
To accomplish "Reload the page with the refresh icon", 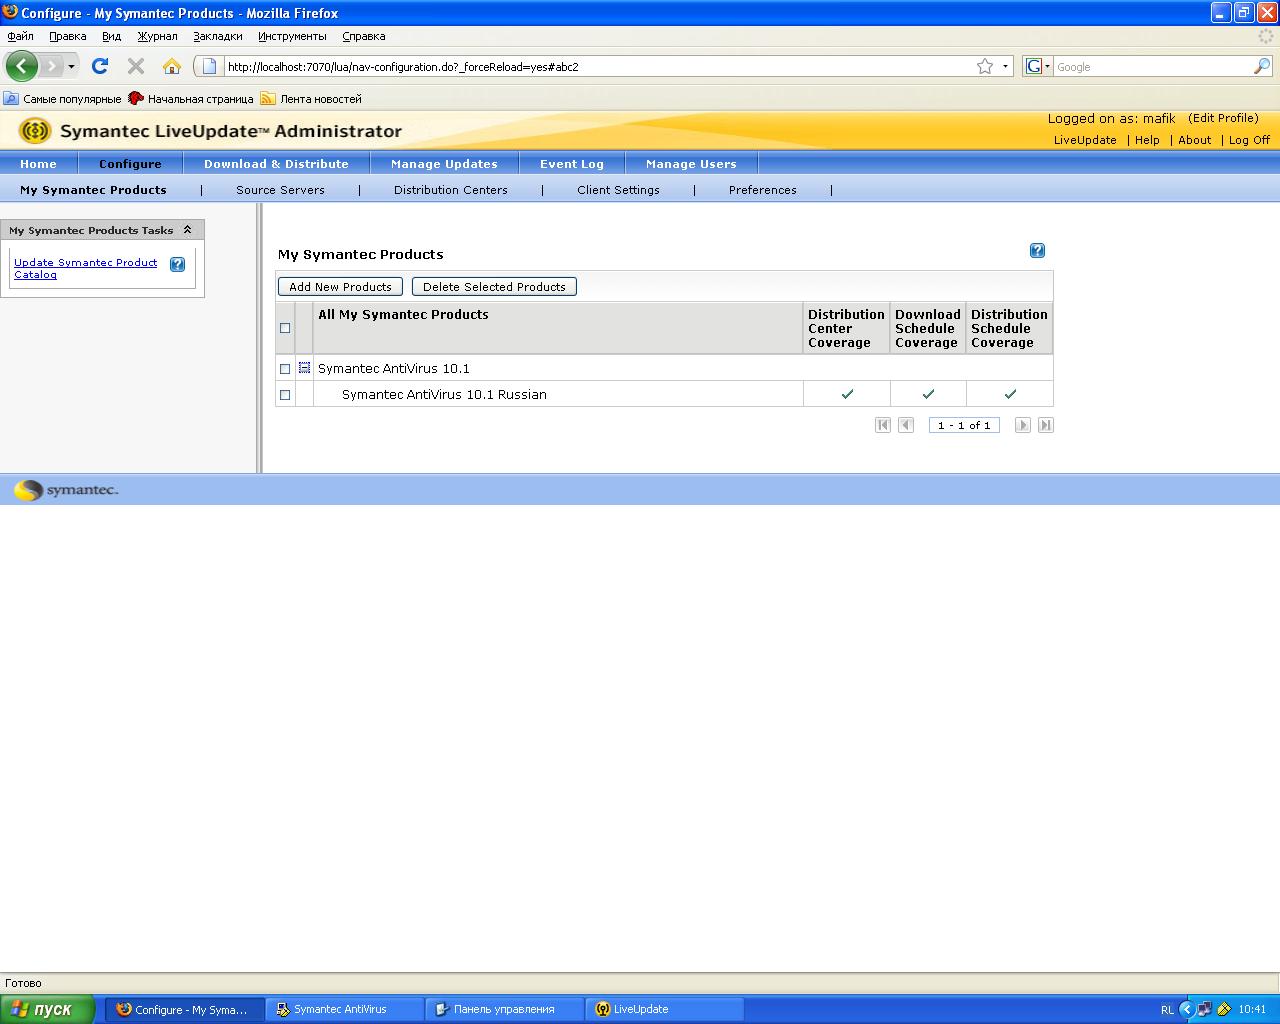I will (x=100, y=66).
